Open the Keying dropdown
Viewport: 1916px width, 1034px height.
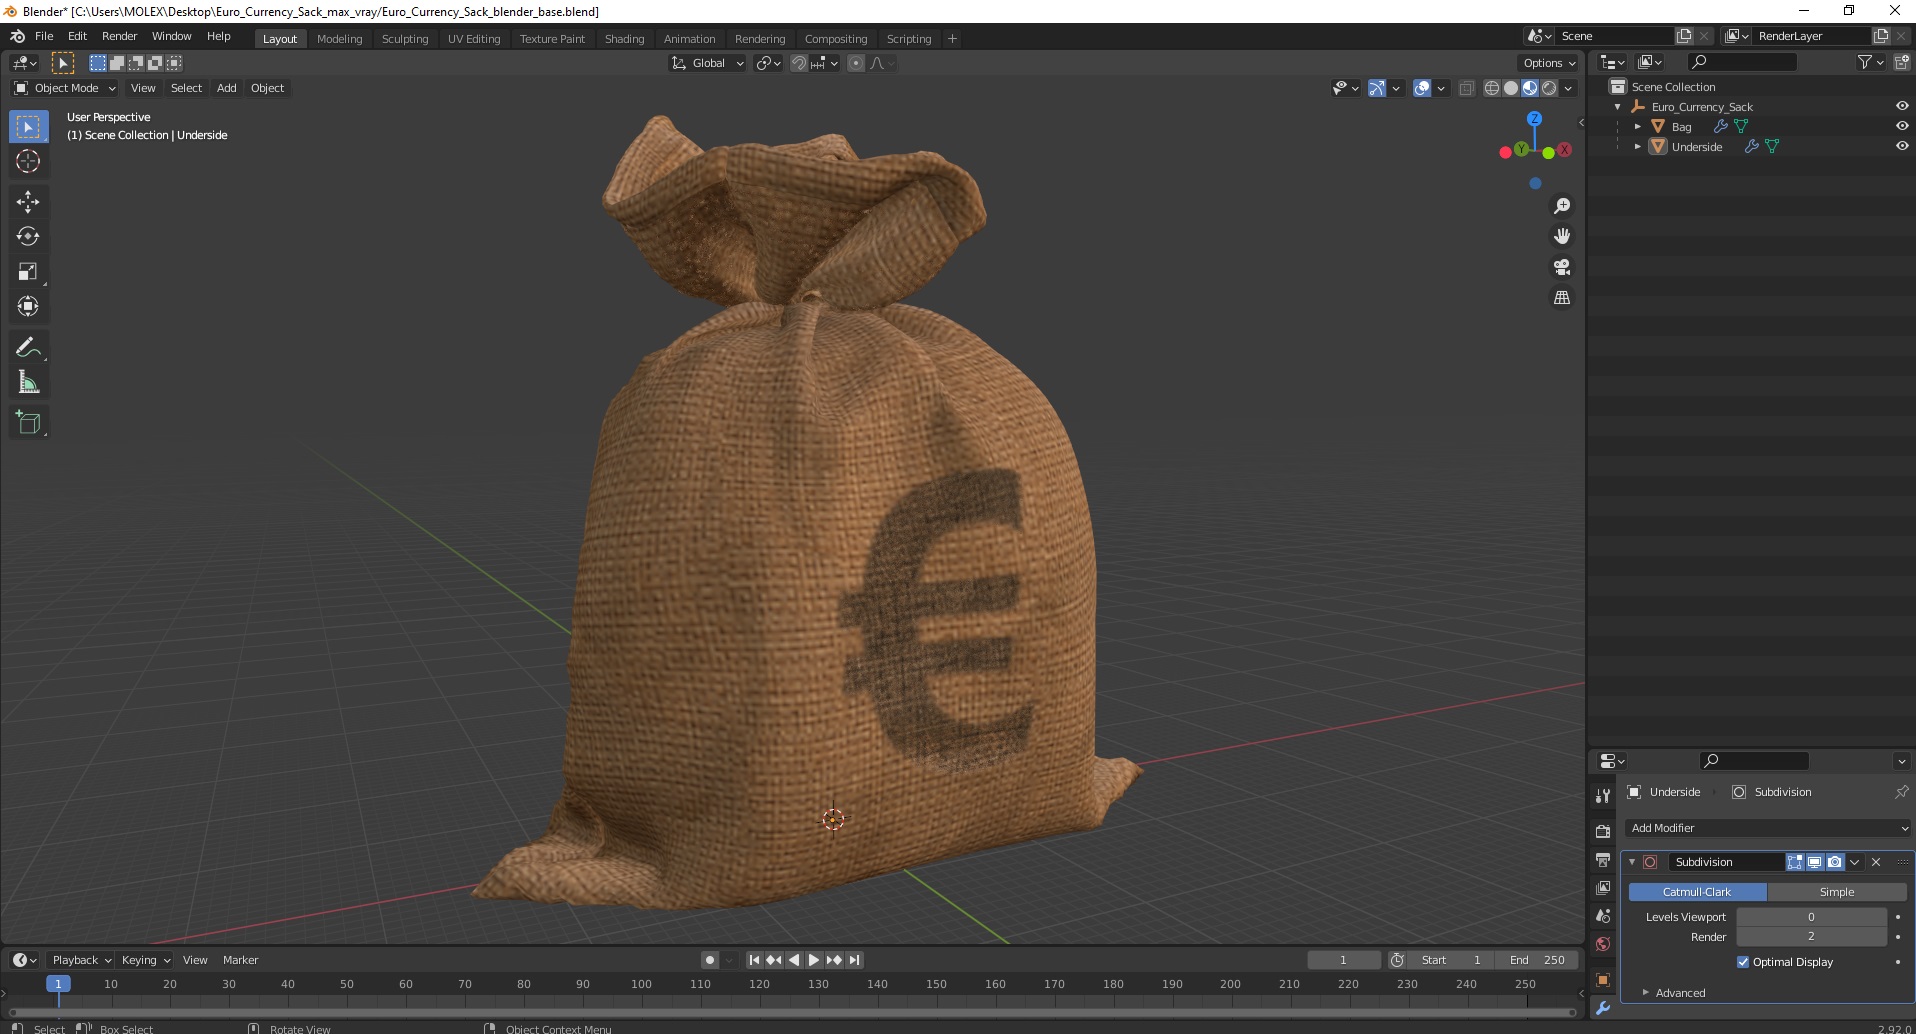[146, 960]
